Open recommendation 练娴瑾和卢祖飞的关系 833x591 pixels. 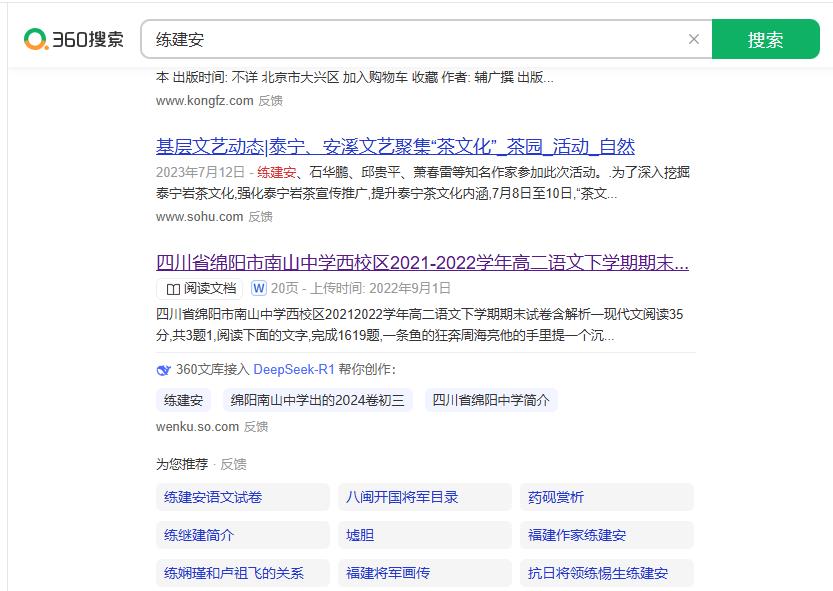coord(243,573)
